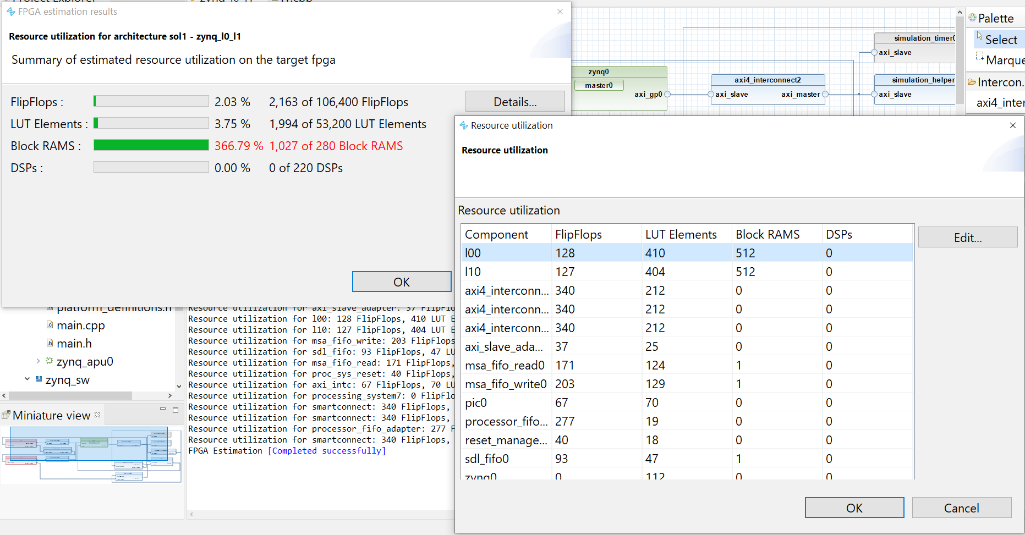Image resolution: width=1025 pixels, height=535 pixels.
Task: Activate the Miniature view tab
Action: coord(51,415)
